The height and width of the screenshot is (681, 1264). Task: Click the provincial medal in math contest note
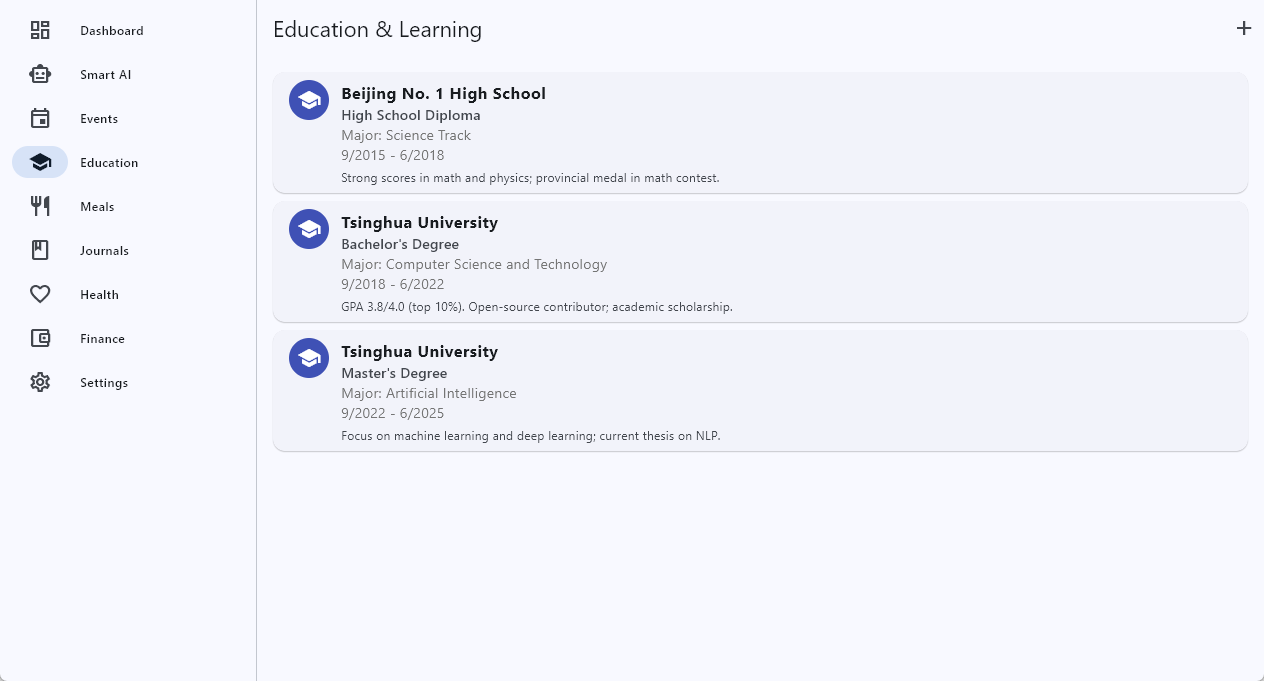point(530,178)
